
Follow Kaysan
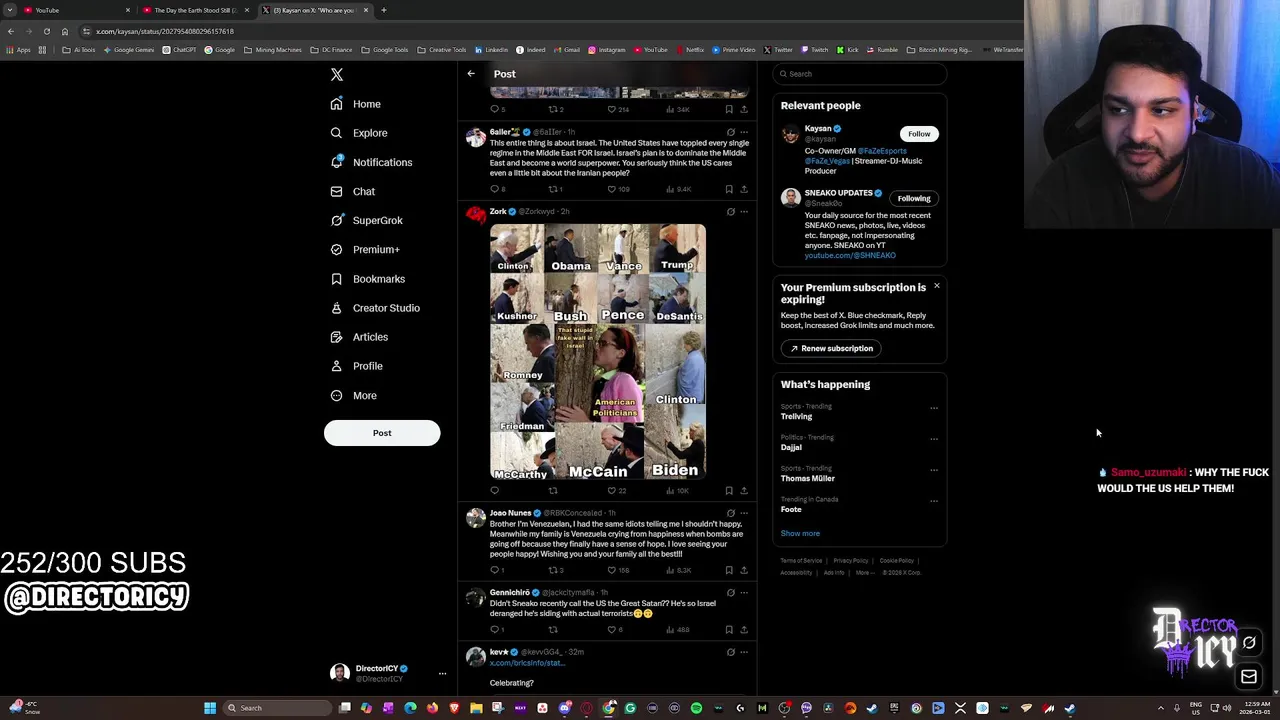point(919,134)
